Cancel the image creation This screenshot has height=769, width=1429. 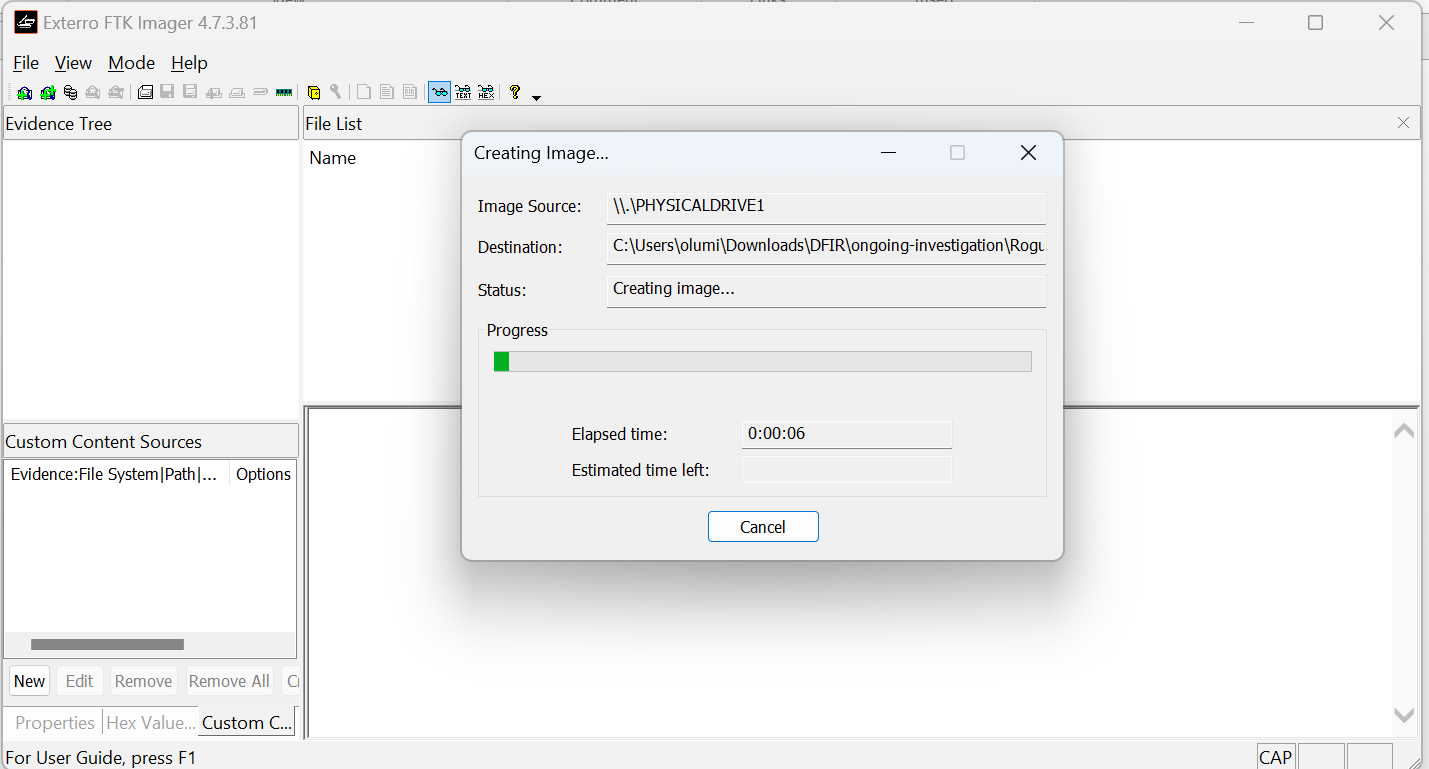(x=763, y=527)
